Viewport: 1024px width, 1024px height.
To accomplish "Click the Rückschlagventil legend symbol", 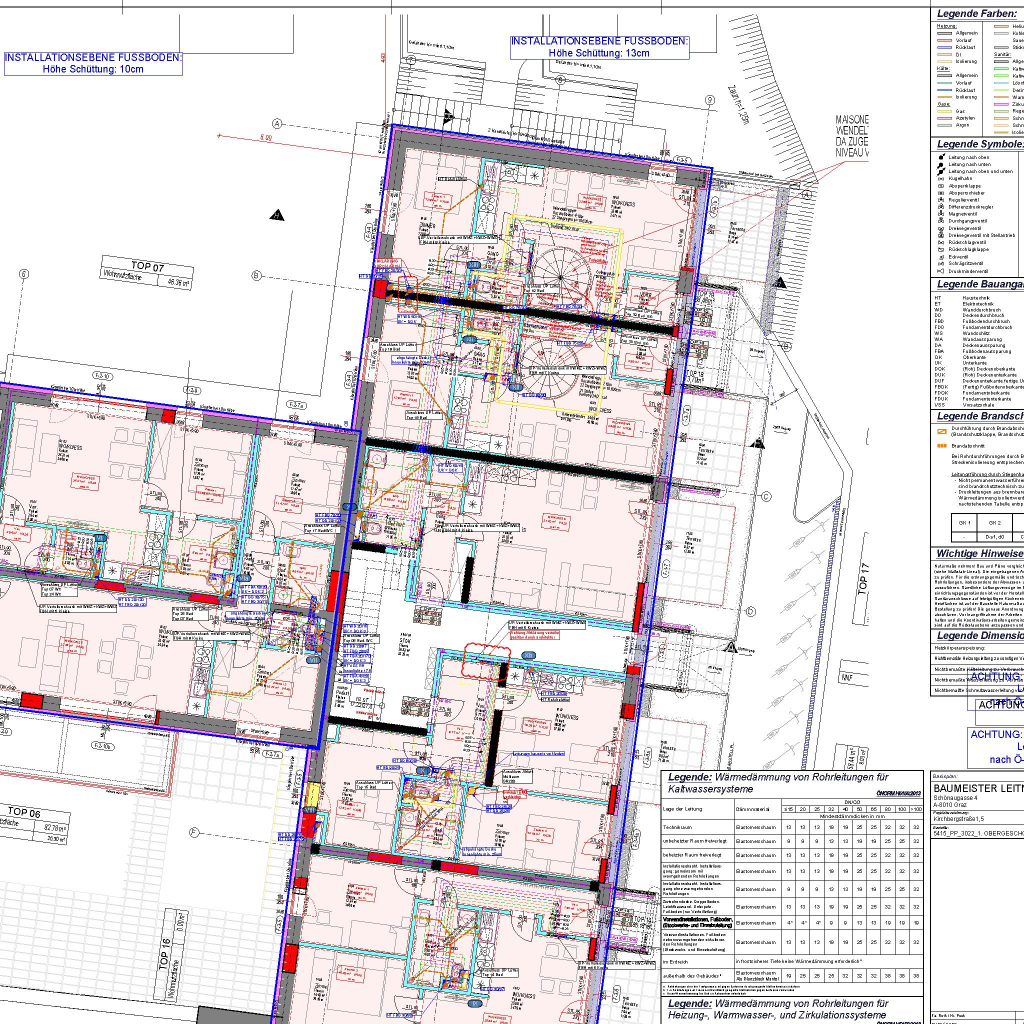I will [941, 242].
